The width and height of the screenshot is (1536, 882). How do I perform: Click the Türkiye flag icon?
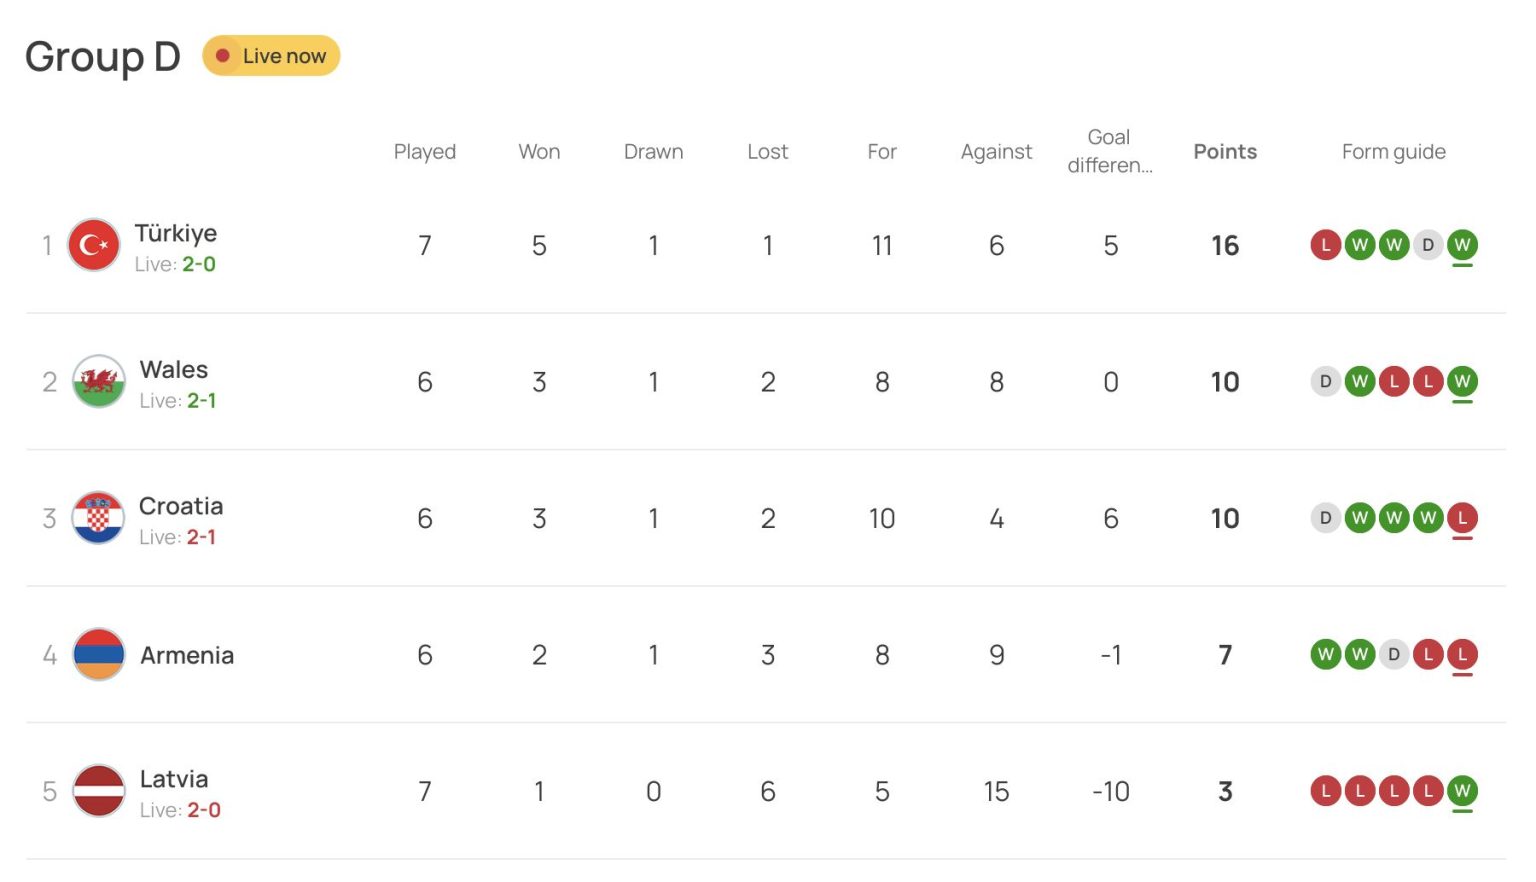pyautogui.click(x=93, y=245)
